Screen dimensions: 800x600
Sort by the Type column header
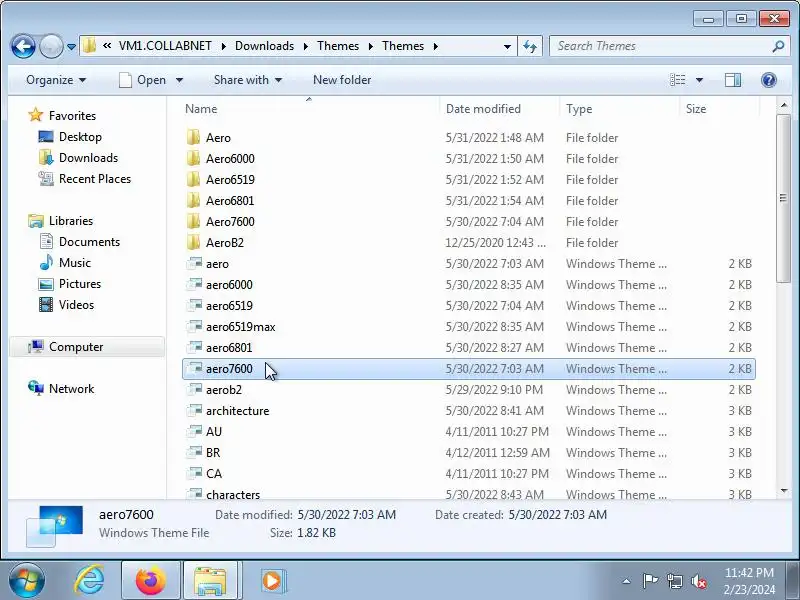point(619,109)
